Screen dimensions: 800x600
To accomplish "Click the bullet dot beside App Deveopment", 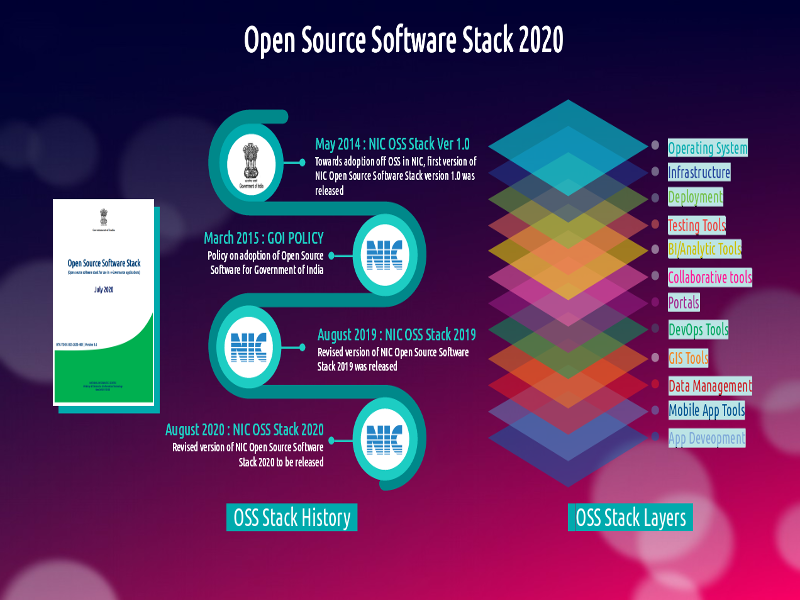I will [655, 436].
